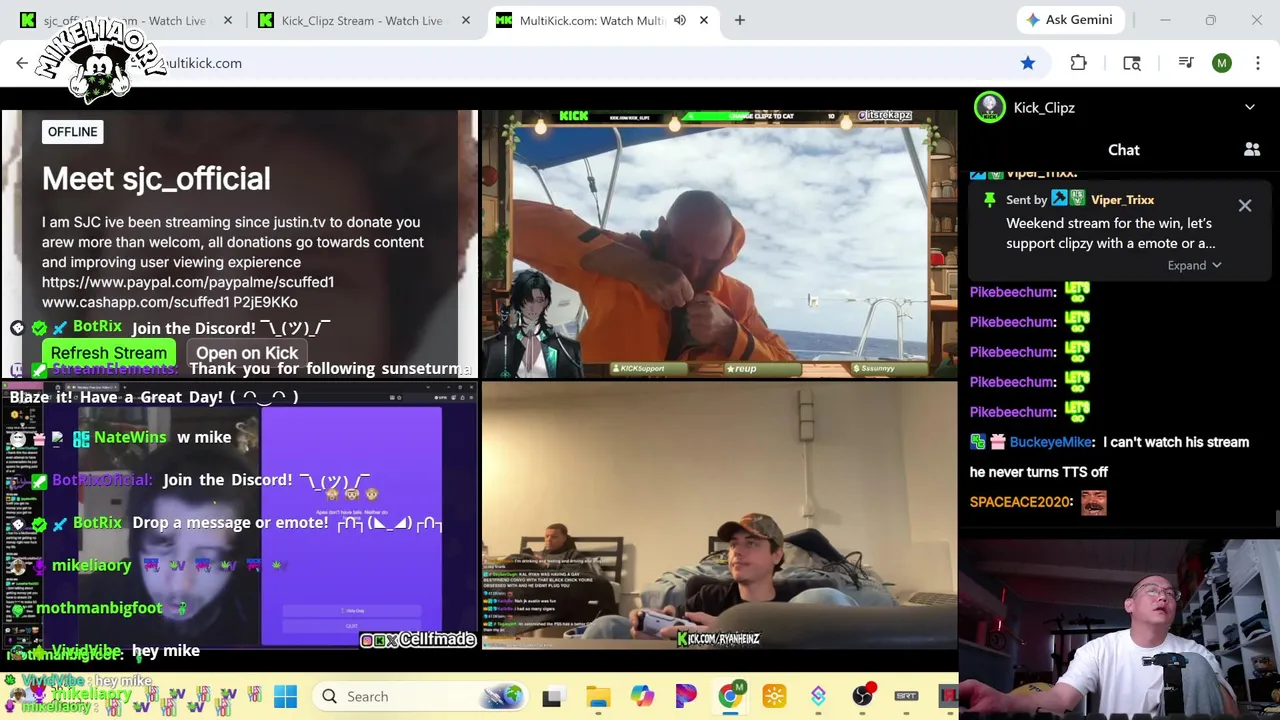1280x720 pixels.
Task: Open Task View in taskbar
Action: point(552,696)
